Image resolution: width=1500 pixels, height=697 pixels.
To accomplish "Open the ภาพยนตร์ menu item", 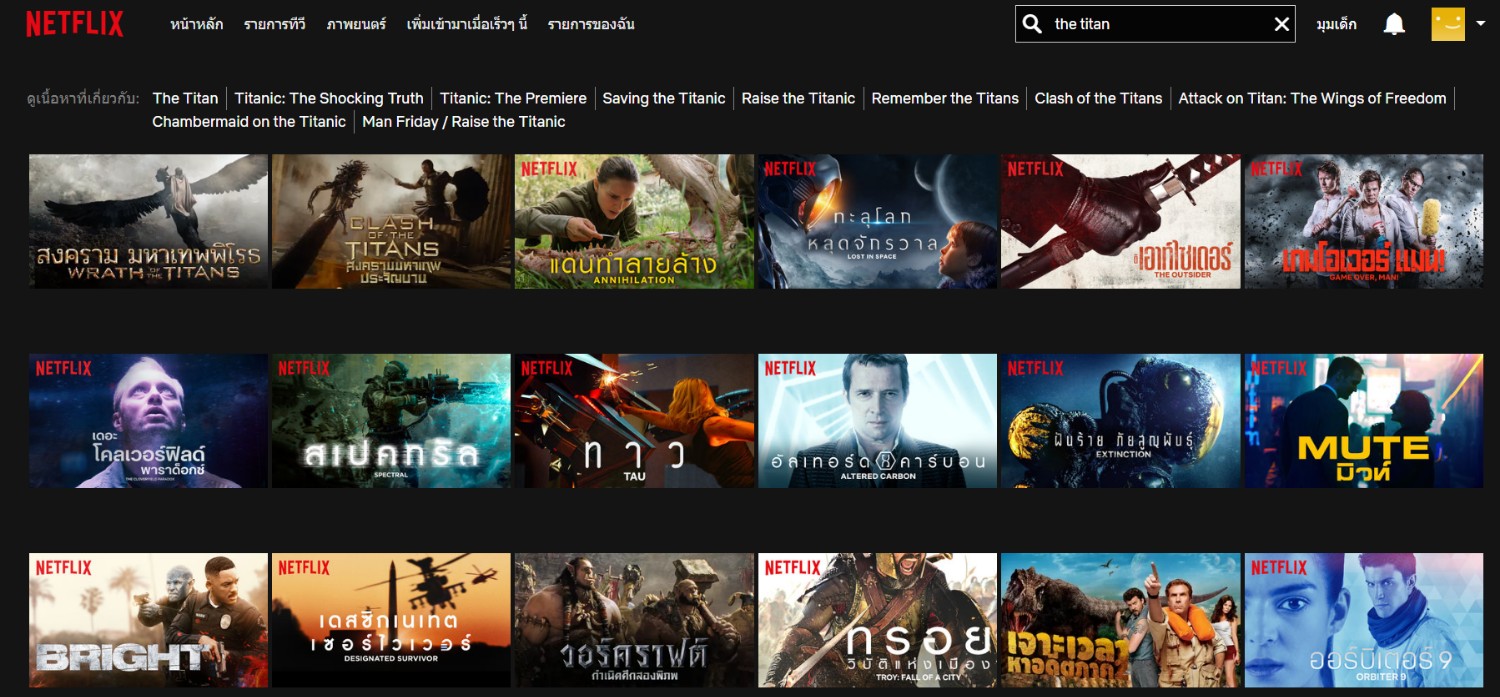I will tap(356, 24).
